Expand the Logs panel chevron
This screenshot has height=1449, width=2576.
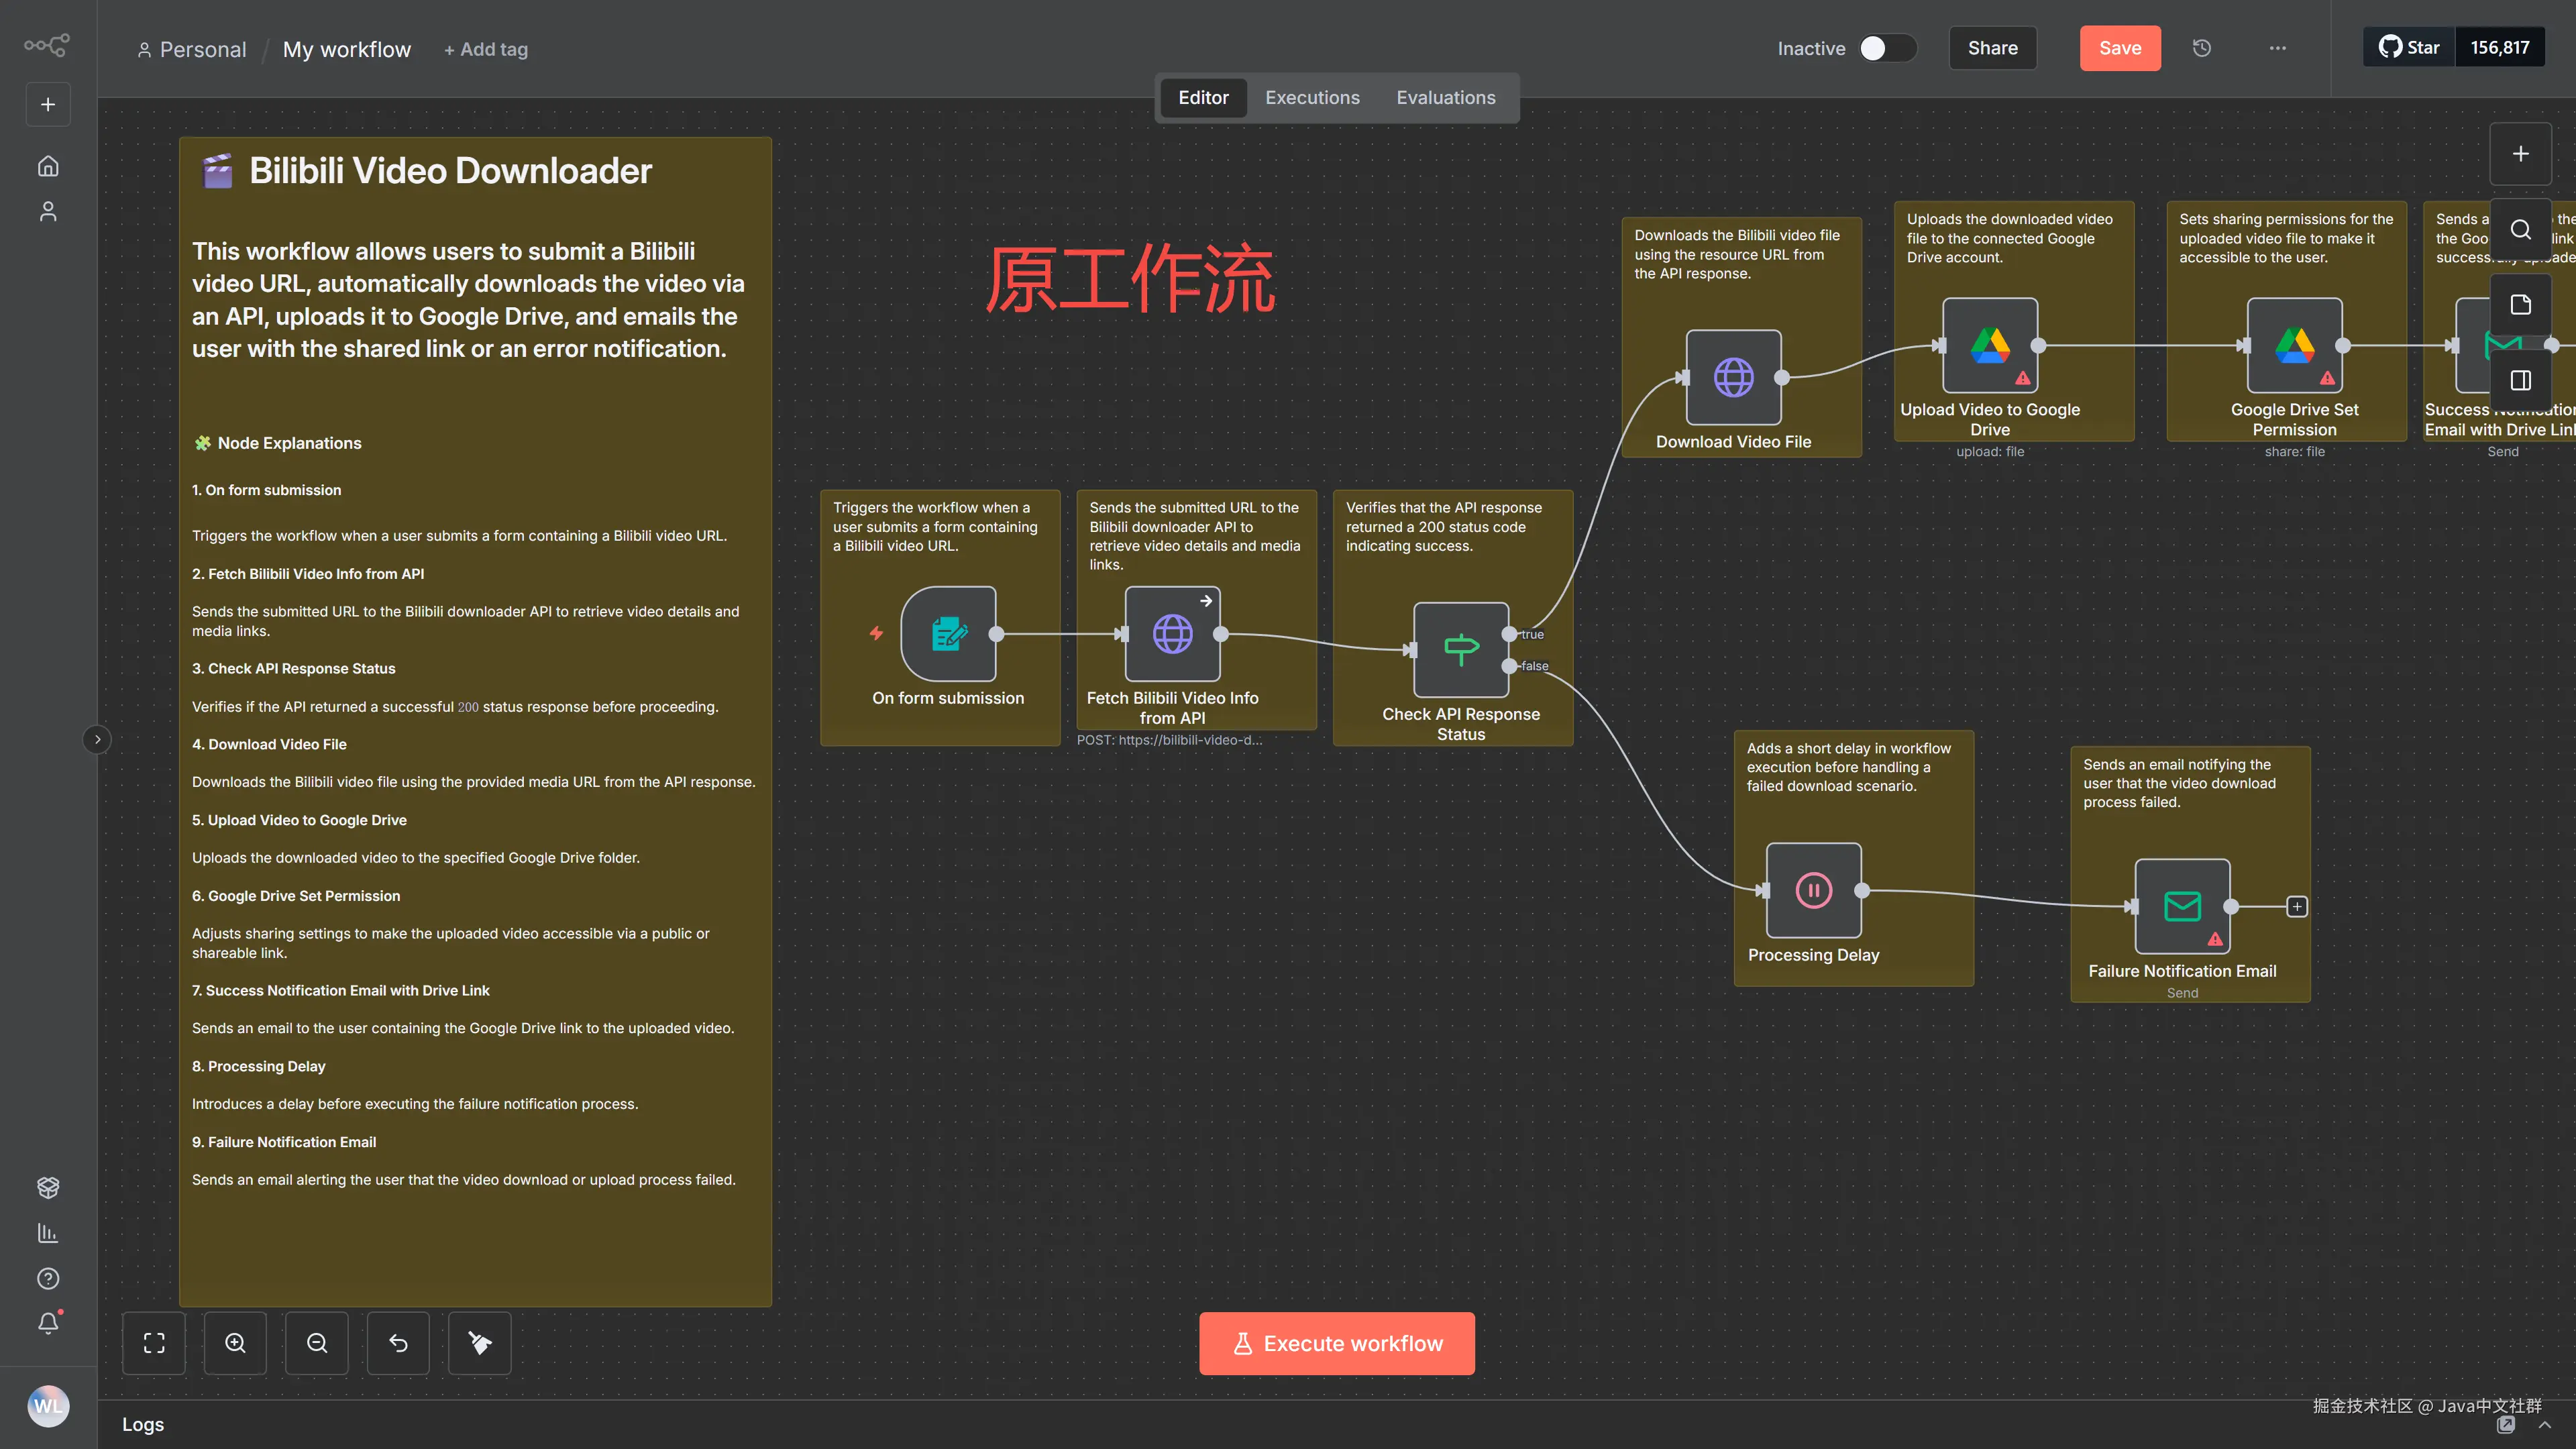click(2544, 1425)
